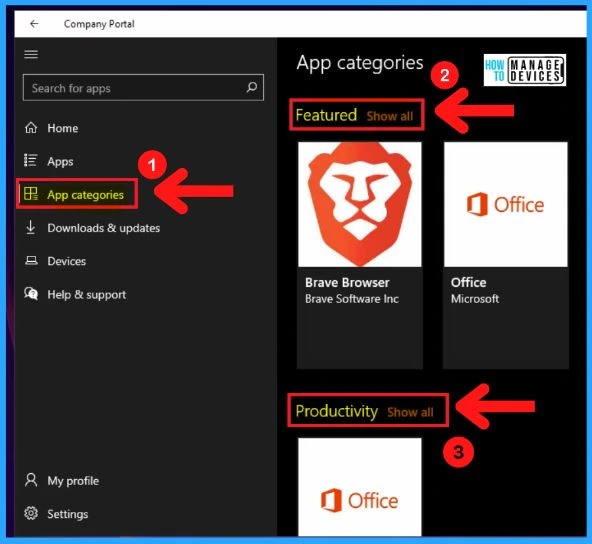This screenshot has height=544, width=592.
Task: Click the Microsoft publisher text
Action: pyautogui.click(x=475, y=299)
